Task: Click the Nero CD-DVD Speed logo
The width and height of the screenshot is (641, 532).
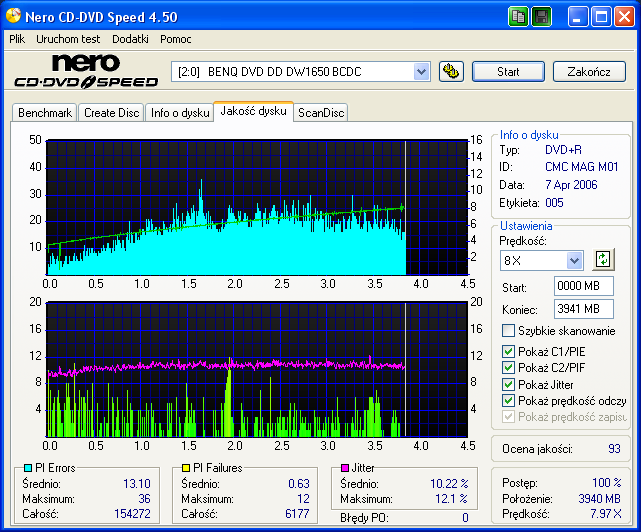Action: point(86,72)
